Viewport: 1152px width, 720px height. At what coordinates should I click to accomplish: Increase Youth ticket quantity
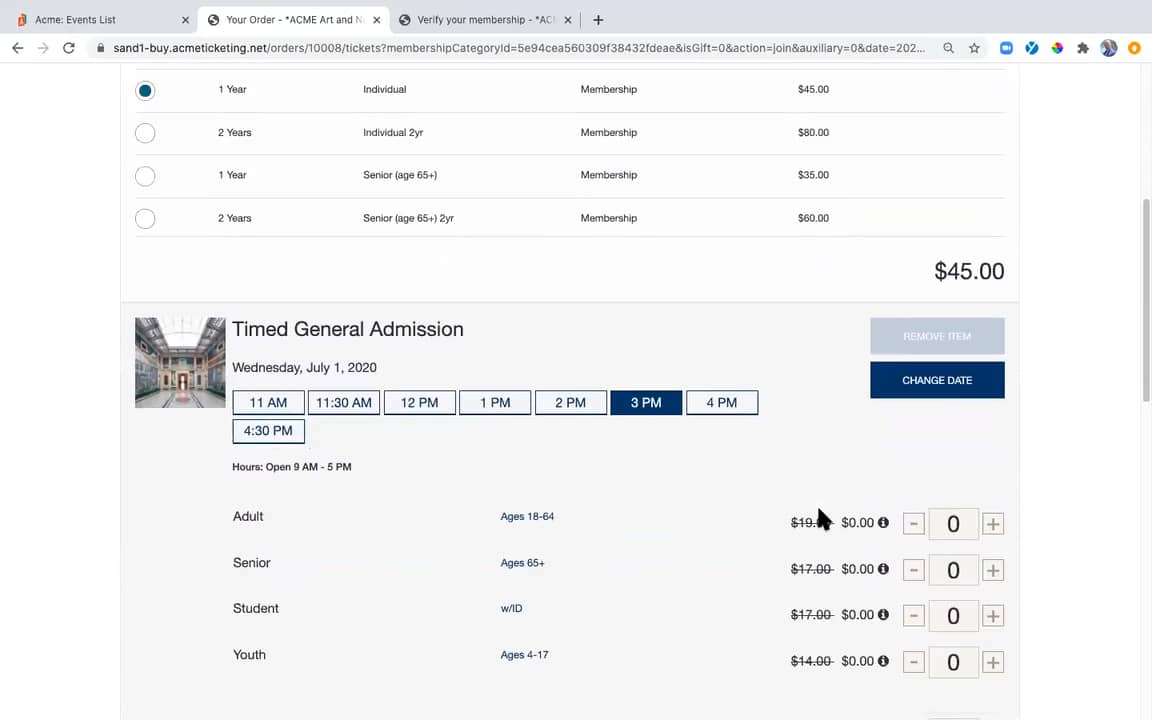point(993,662)
